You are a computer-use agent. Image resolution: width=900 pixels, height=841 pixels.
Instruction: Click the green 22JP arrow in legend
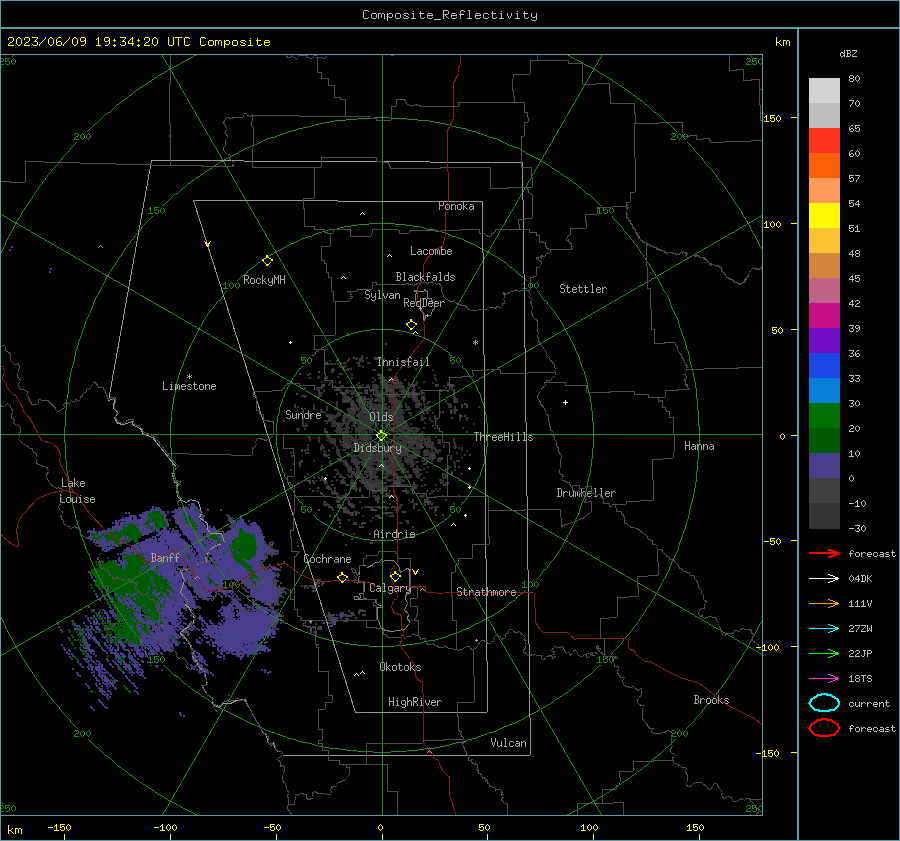pyautogui.click(x=824, y=653)
